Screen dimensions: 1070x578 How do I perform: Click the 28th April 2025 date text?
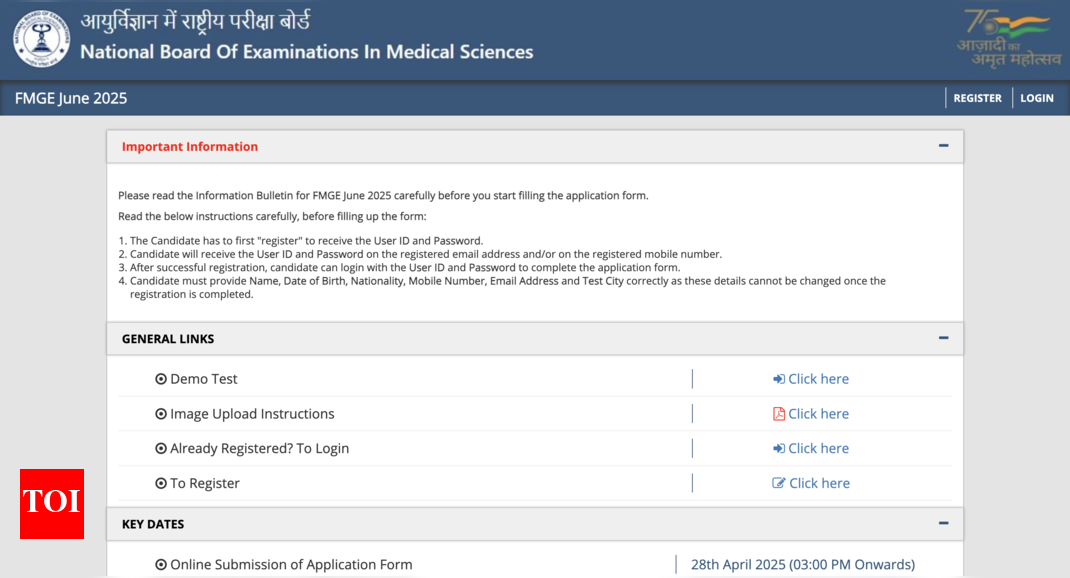(x=803, y=564)
